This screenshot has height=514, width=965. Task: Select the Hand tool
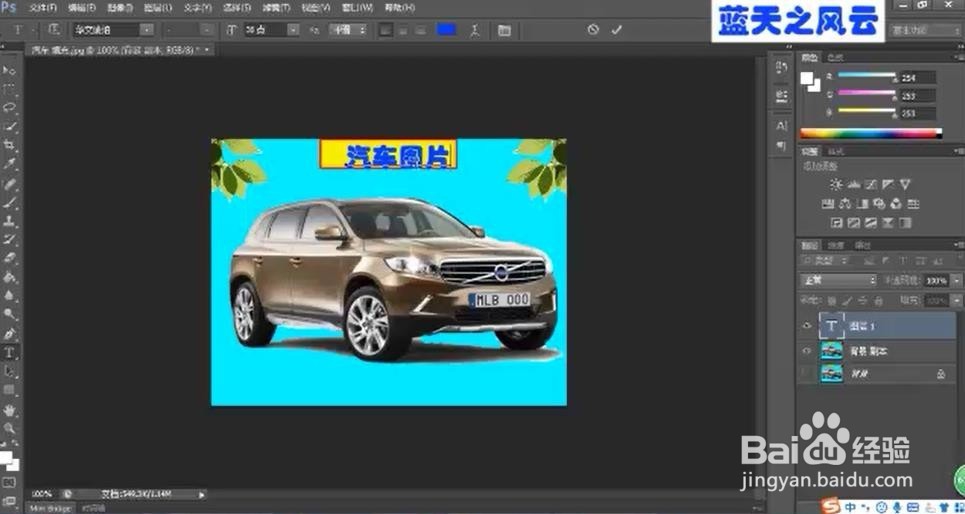click(10, 409)
